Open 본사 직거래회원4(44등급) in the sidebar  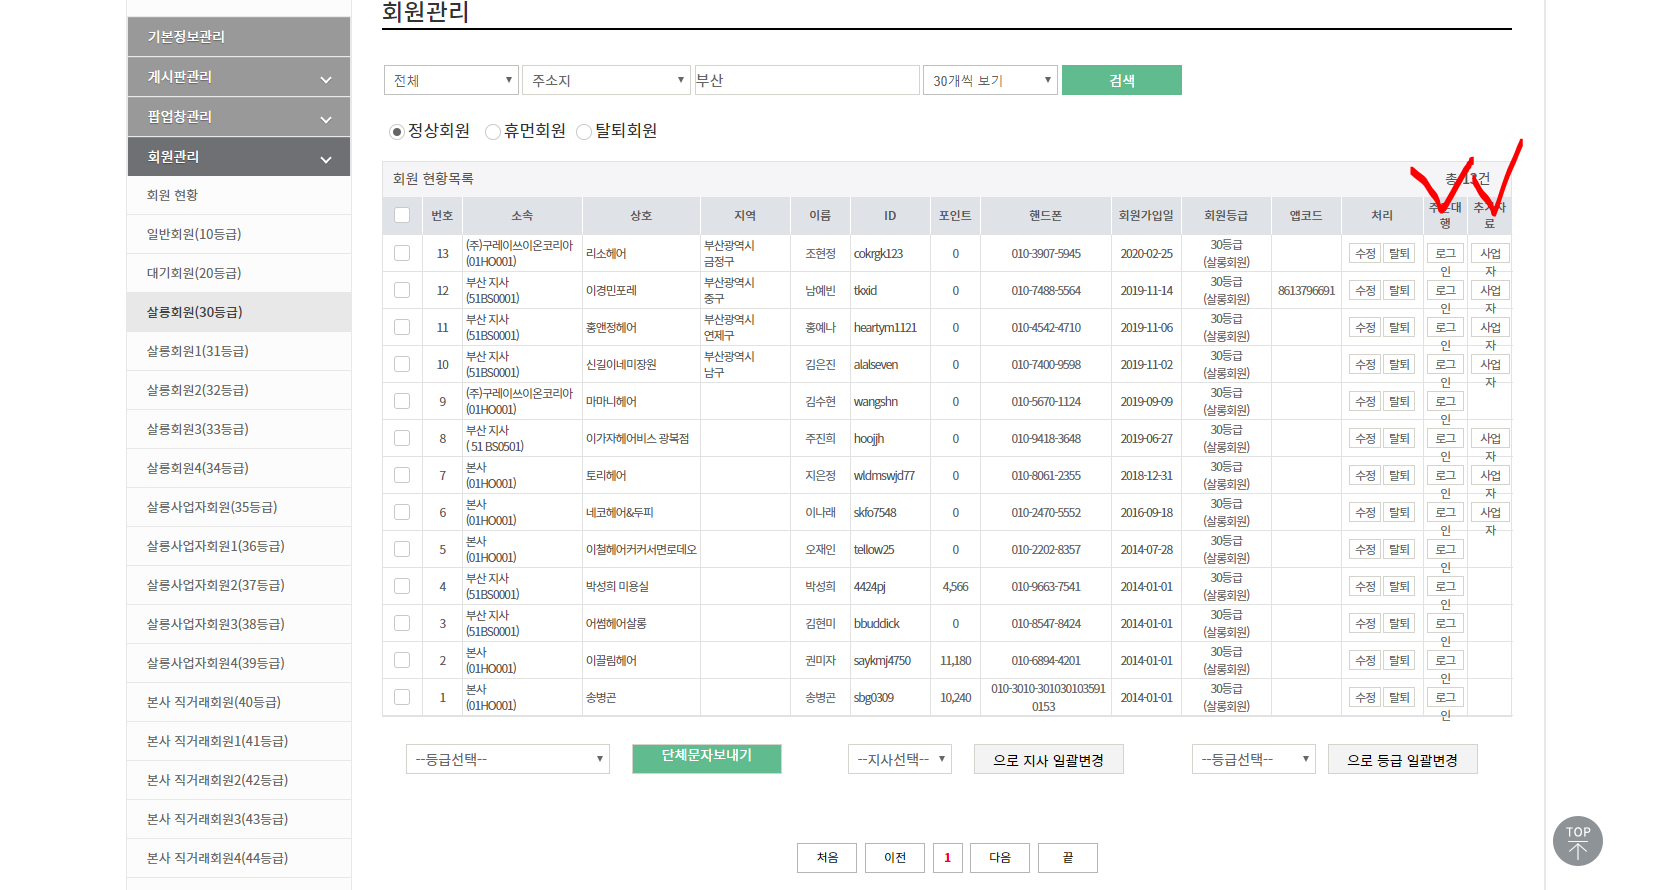click(239, 858)
